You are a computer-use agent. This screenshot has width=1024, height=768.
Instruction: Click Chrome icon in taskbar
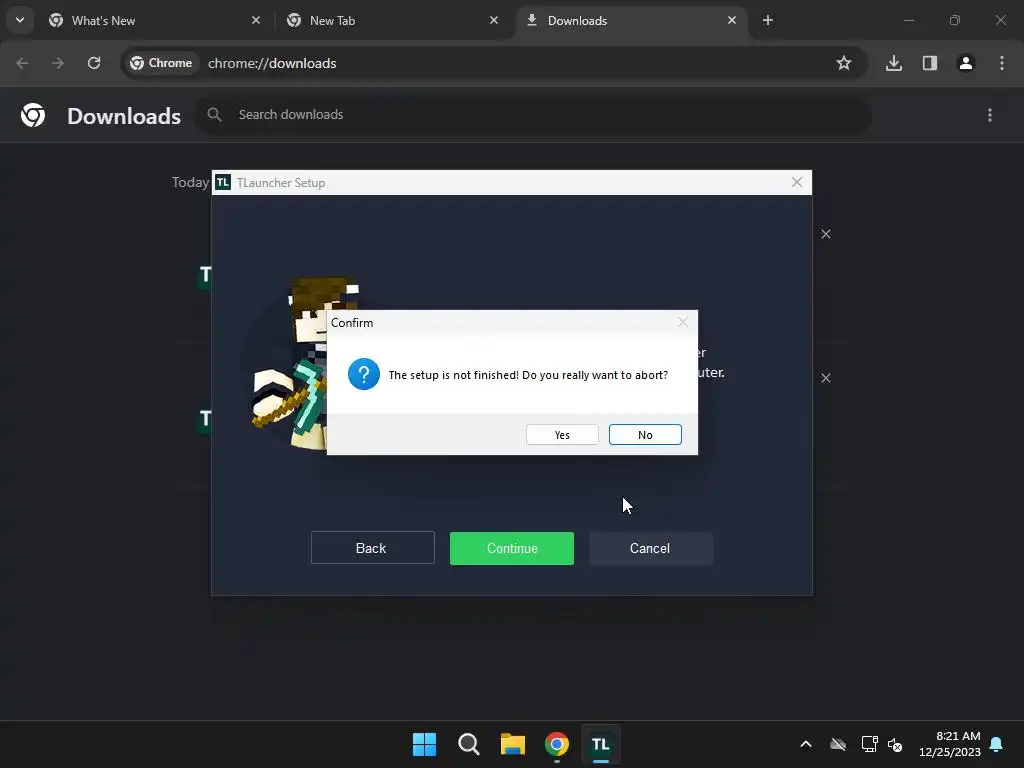(x=557, y=744)
